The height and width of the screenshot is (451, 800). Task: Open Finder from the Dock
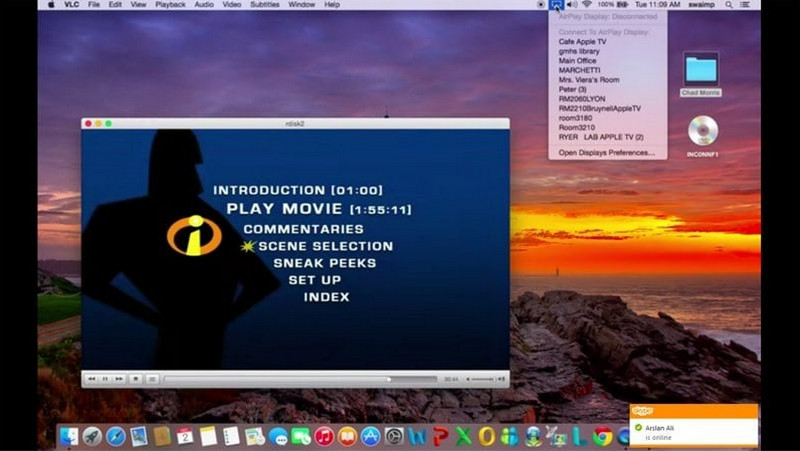coord(69,437)
